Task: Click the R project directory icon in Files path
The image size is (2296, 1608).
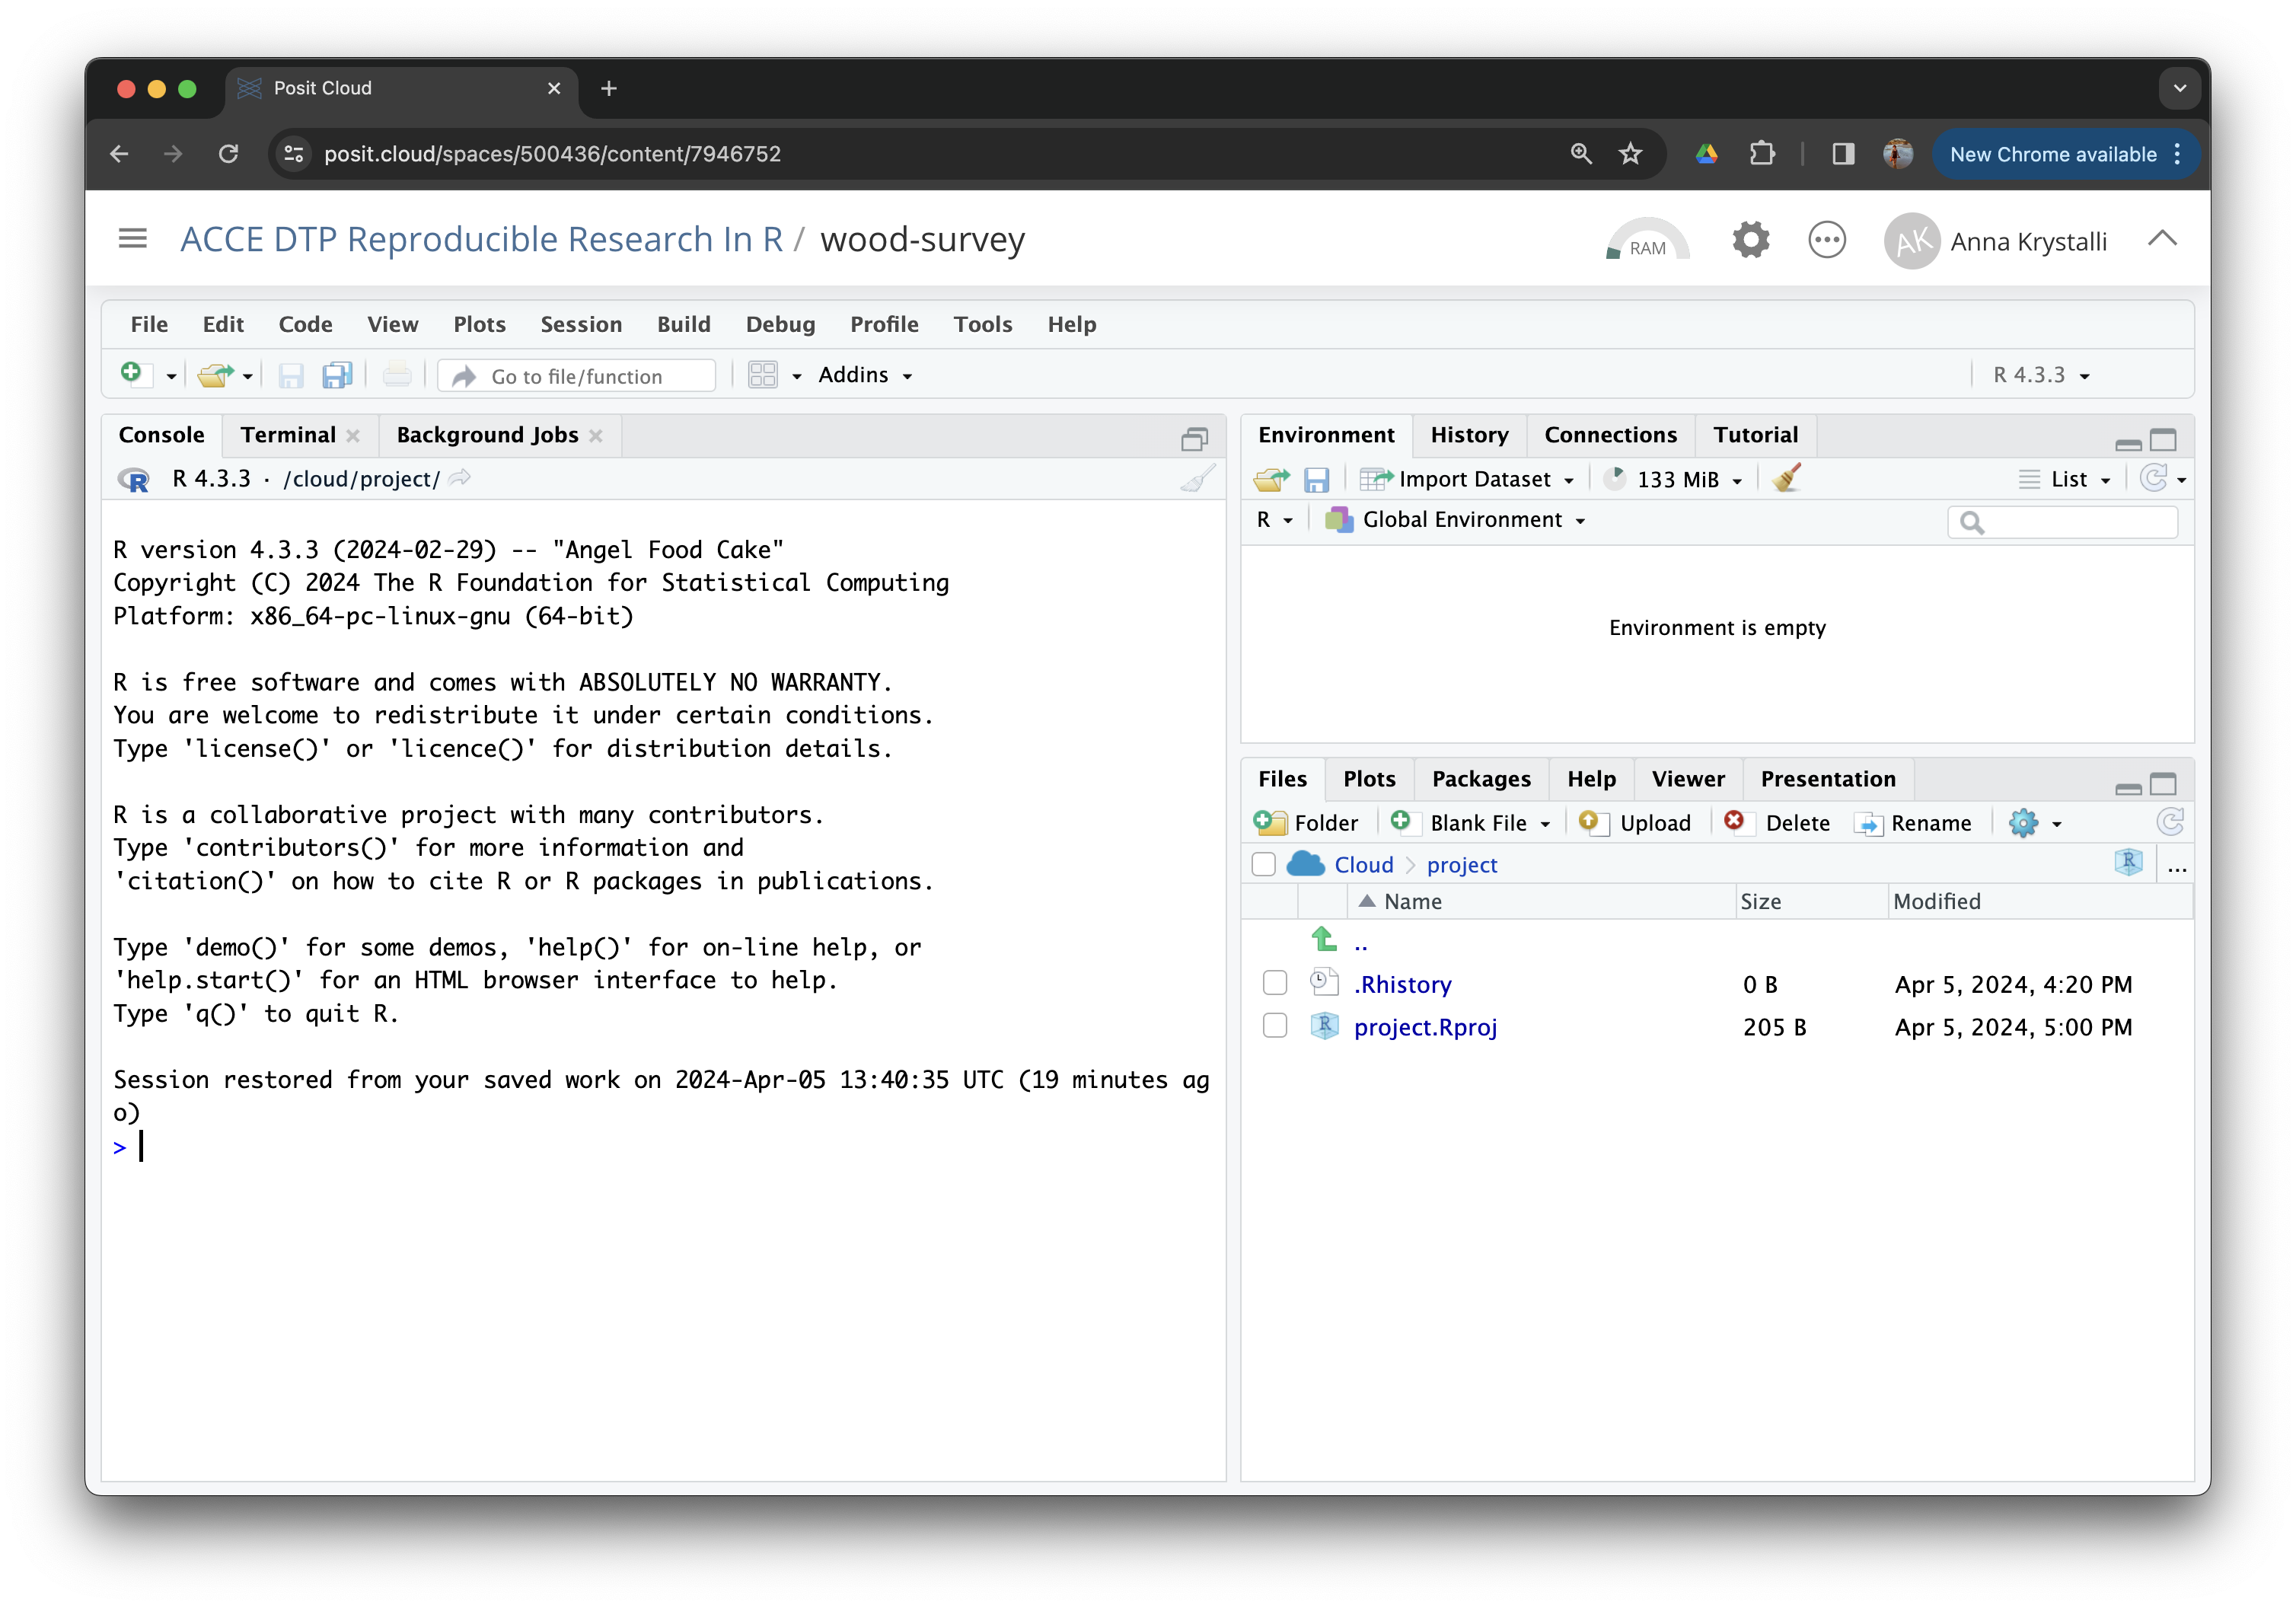Action: pyautogui.click(x=2129, y=863)
